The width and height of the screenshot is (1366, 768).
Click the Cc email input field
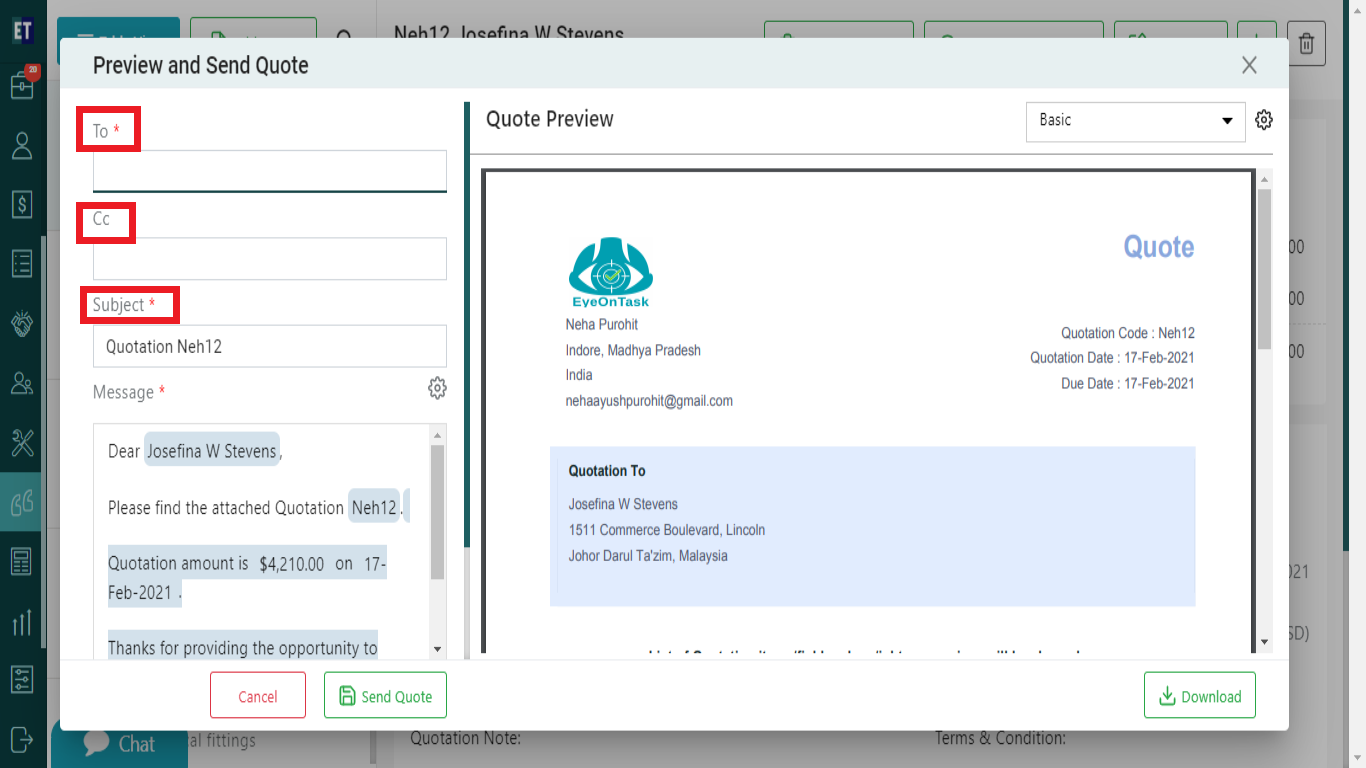coord(270,258)
